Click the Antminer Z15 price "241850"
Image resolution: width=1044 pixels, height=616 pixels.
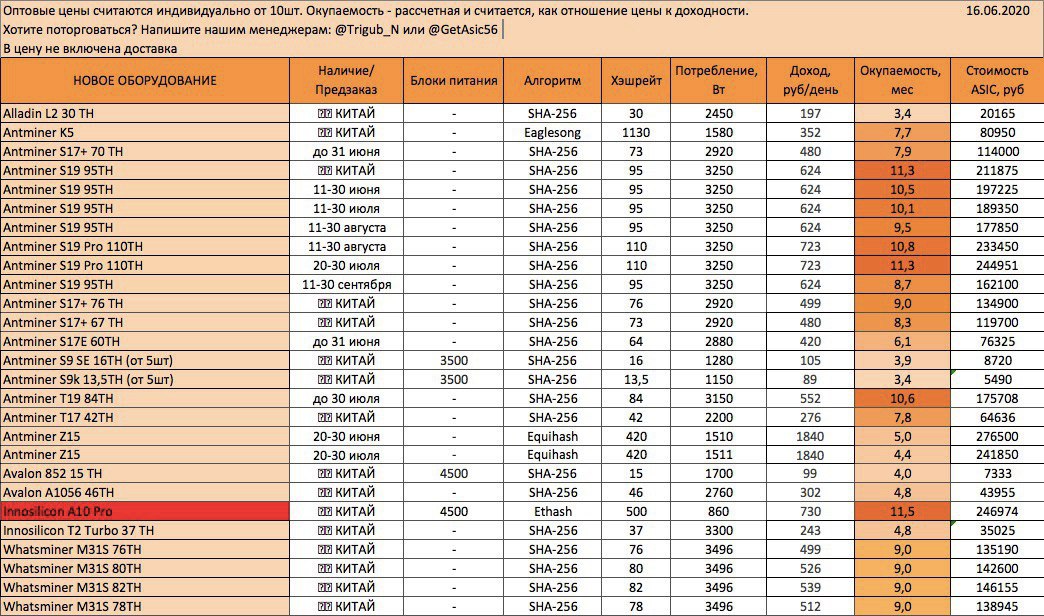tap(997, 455)
